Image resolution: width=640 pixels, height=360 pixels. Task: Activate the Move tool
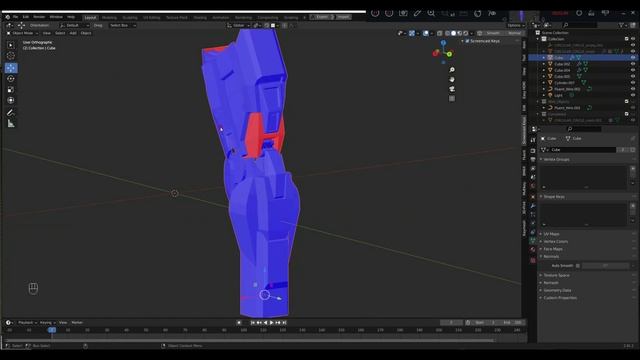pyautogui.click(x=11, y=68)
